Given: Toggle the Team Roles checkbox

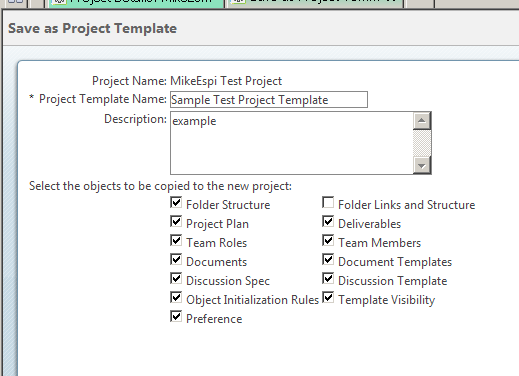Looking at the screenshot, I should click(x=176, y=241).
